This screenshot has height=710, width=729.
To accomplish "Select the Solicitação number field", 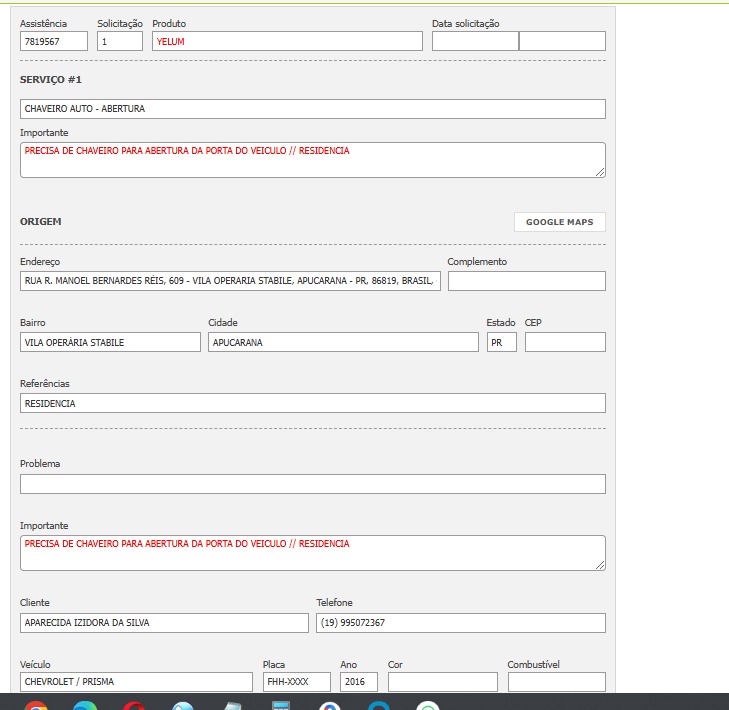I will (119, 41).
